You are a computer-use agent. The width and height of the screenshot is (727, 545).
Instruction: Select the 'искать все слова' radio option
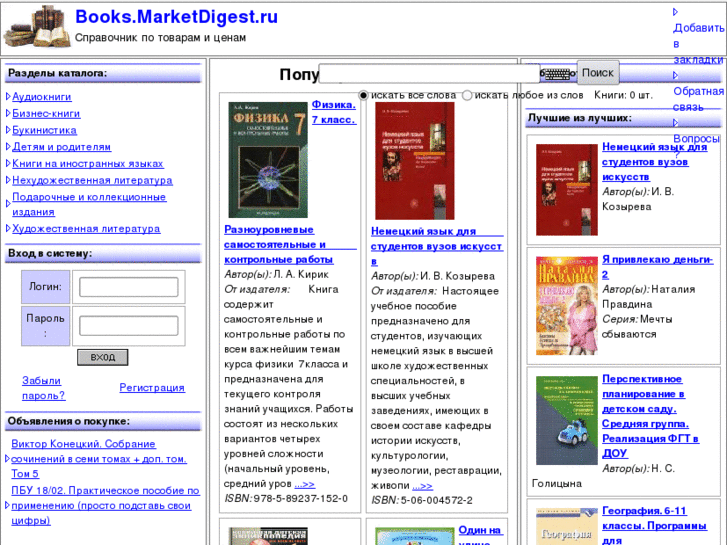tap(364, 95)
